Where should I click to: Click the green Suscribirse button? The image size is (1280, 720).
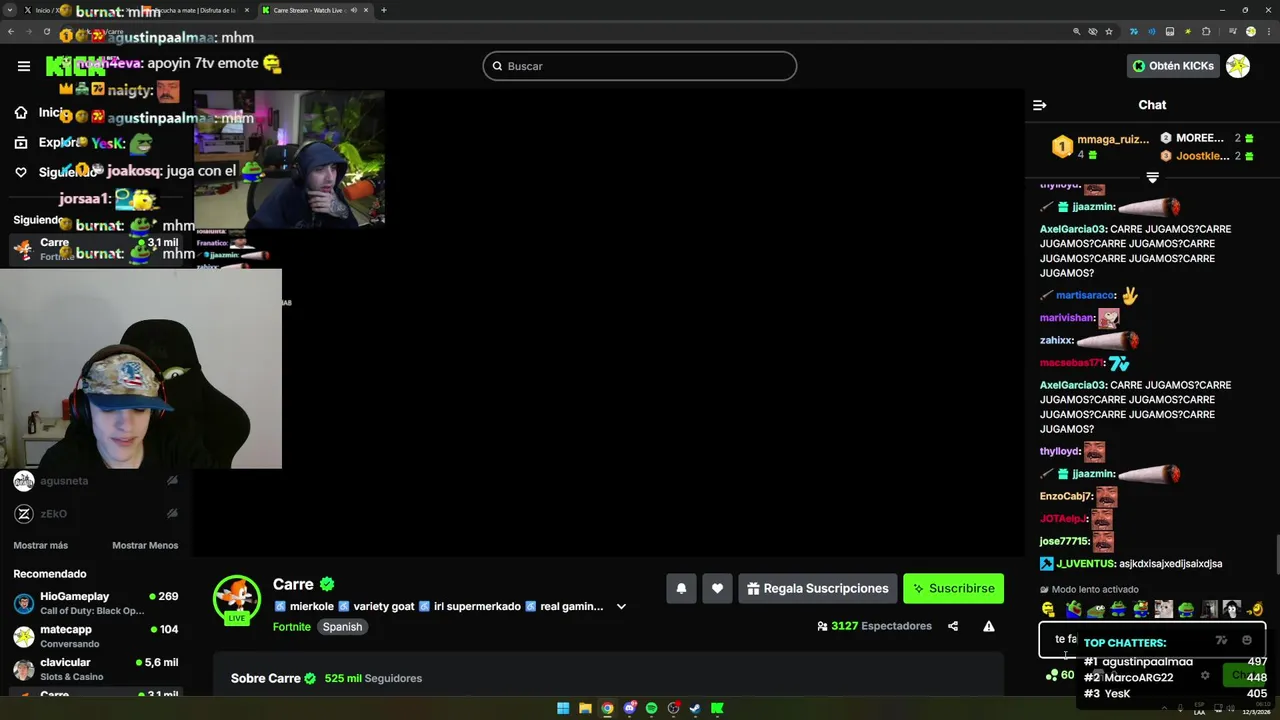tap(953, 588)
